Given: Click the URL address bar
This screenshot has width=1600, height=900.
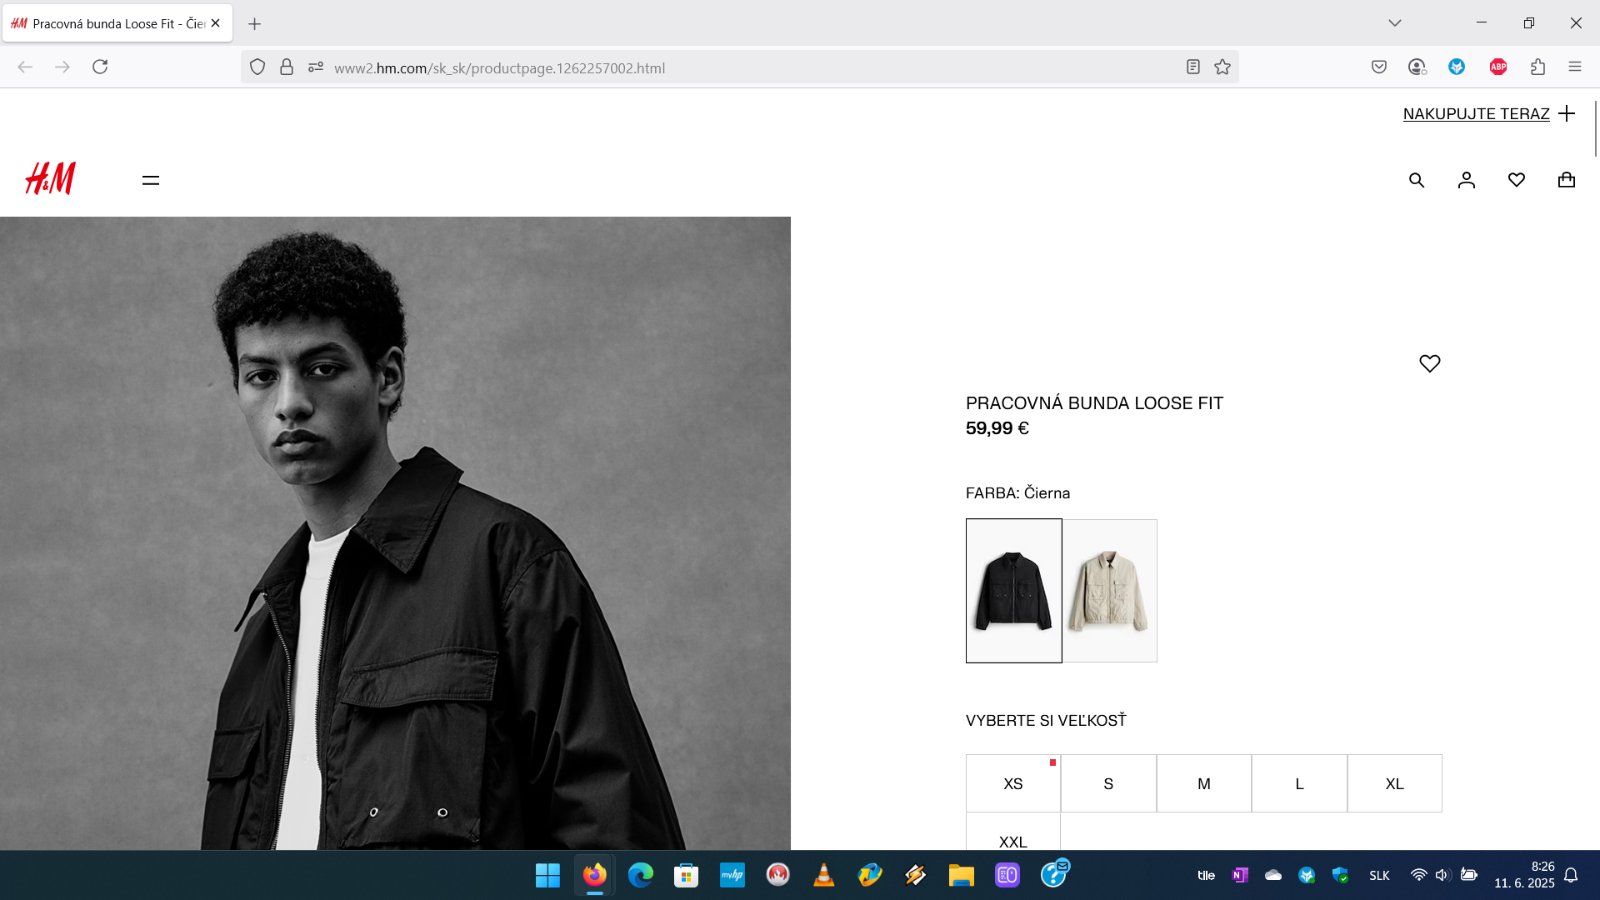Looking at the screenshot, I should (x=700, y=68).
